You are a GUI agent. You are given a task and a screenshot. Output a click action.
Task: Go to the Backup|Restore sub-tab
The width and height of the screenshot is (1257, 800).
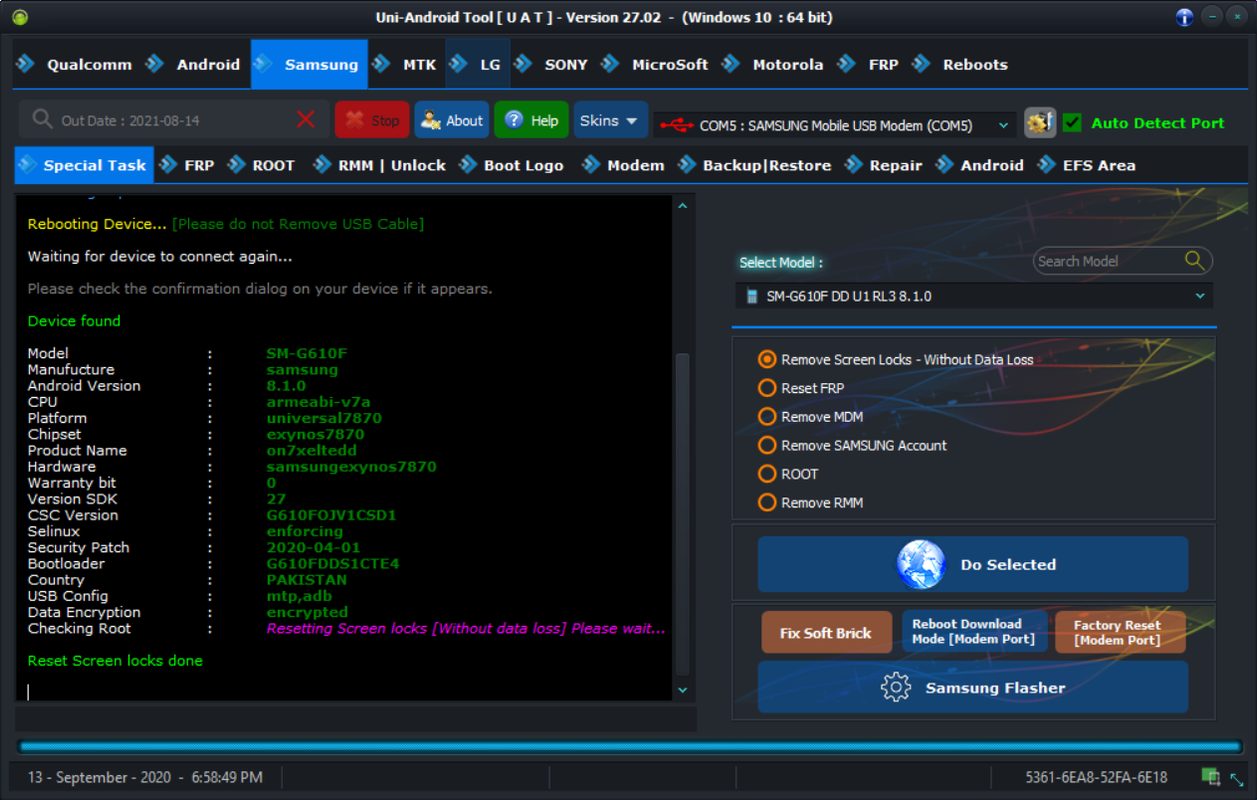(x=755, y=165)
